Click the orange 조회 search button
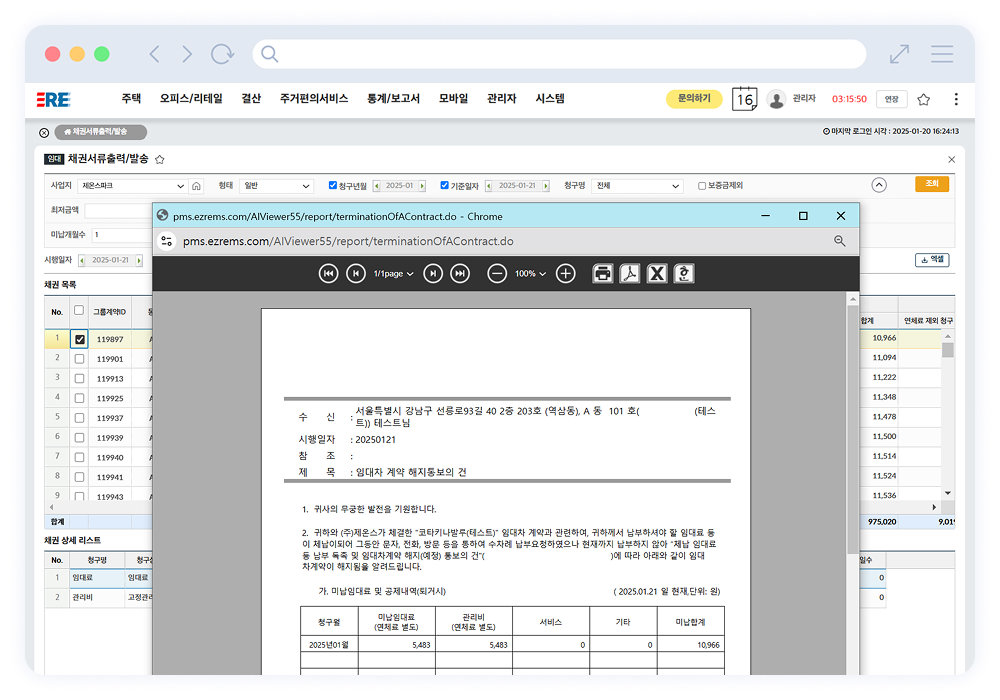Image resolution: width=1000 pixels, height=700 pixels. (x=931, y=184)
